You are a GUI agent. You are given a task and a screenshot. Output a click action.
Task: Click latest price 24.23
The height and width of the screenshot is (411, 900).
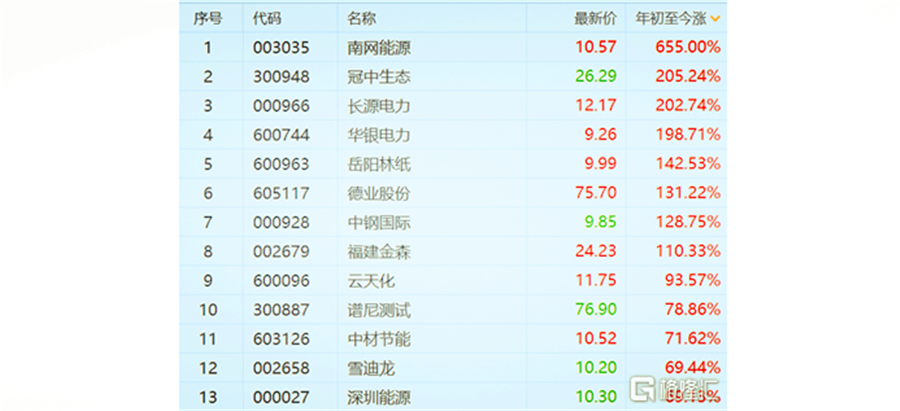tap(596, 252)
